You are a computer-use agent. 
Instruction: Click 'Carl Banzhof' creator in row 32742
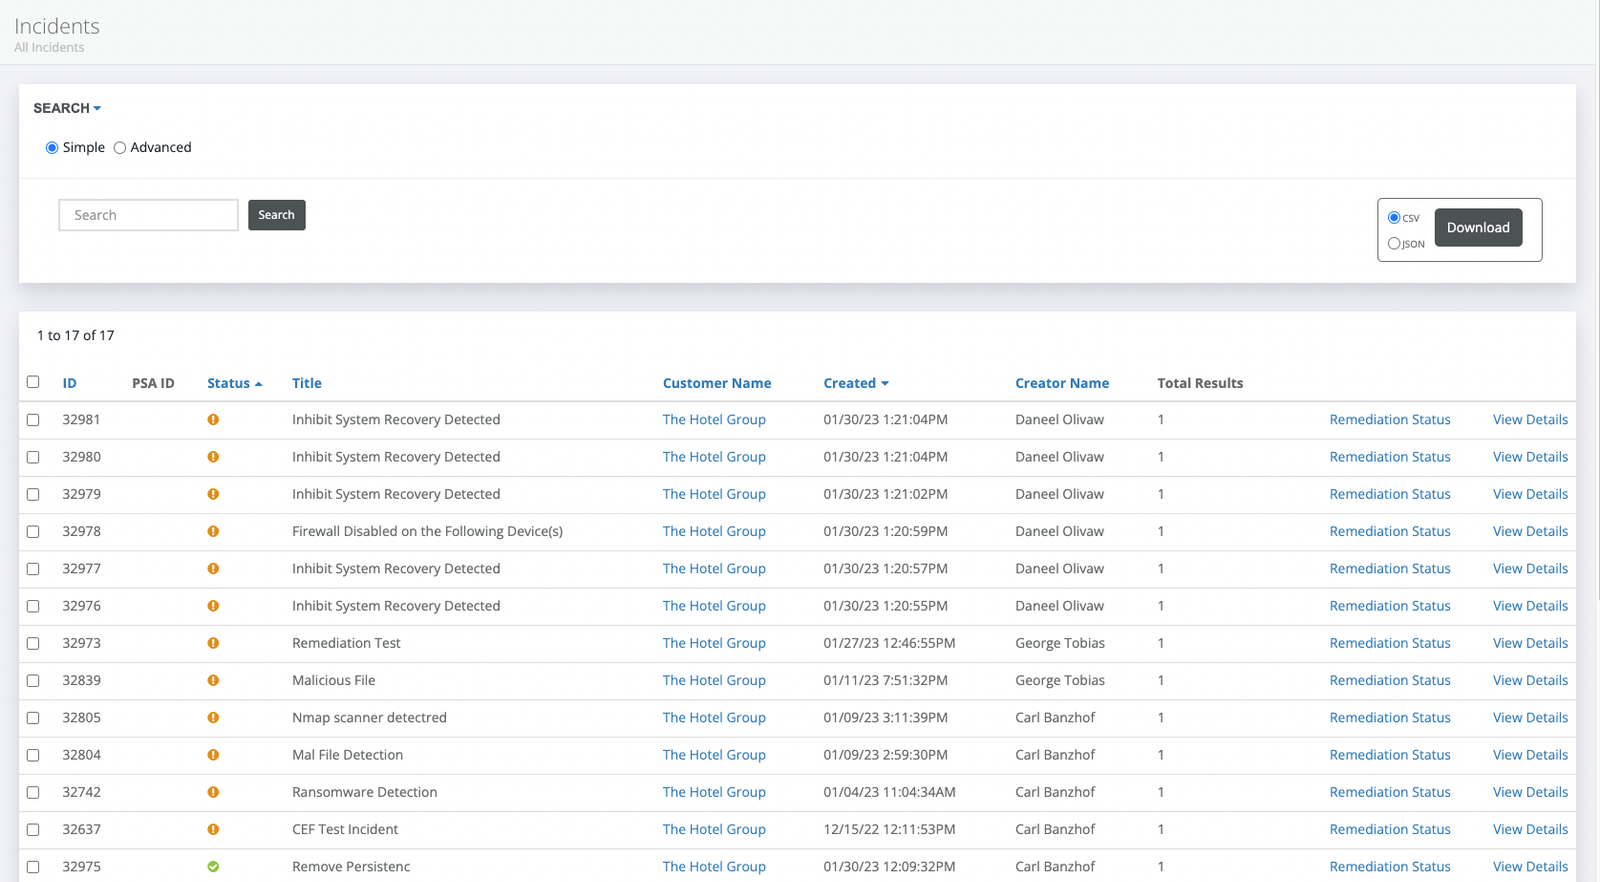click(x=1055, y=792)
